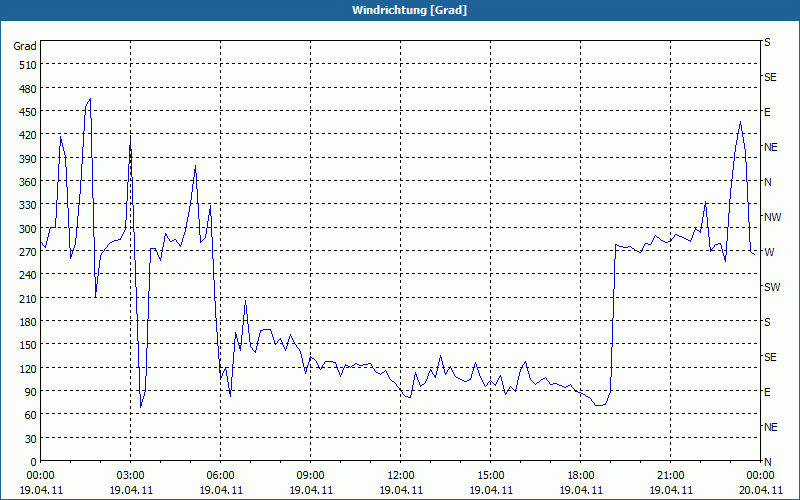Pick the 21:00 time axis label
The image size is (800, 500).
(x=670, y=476)
